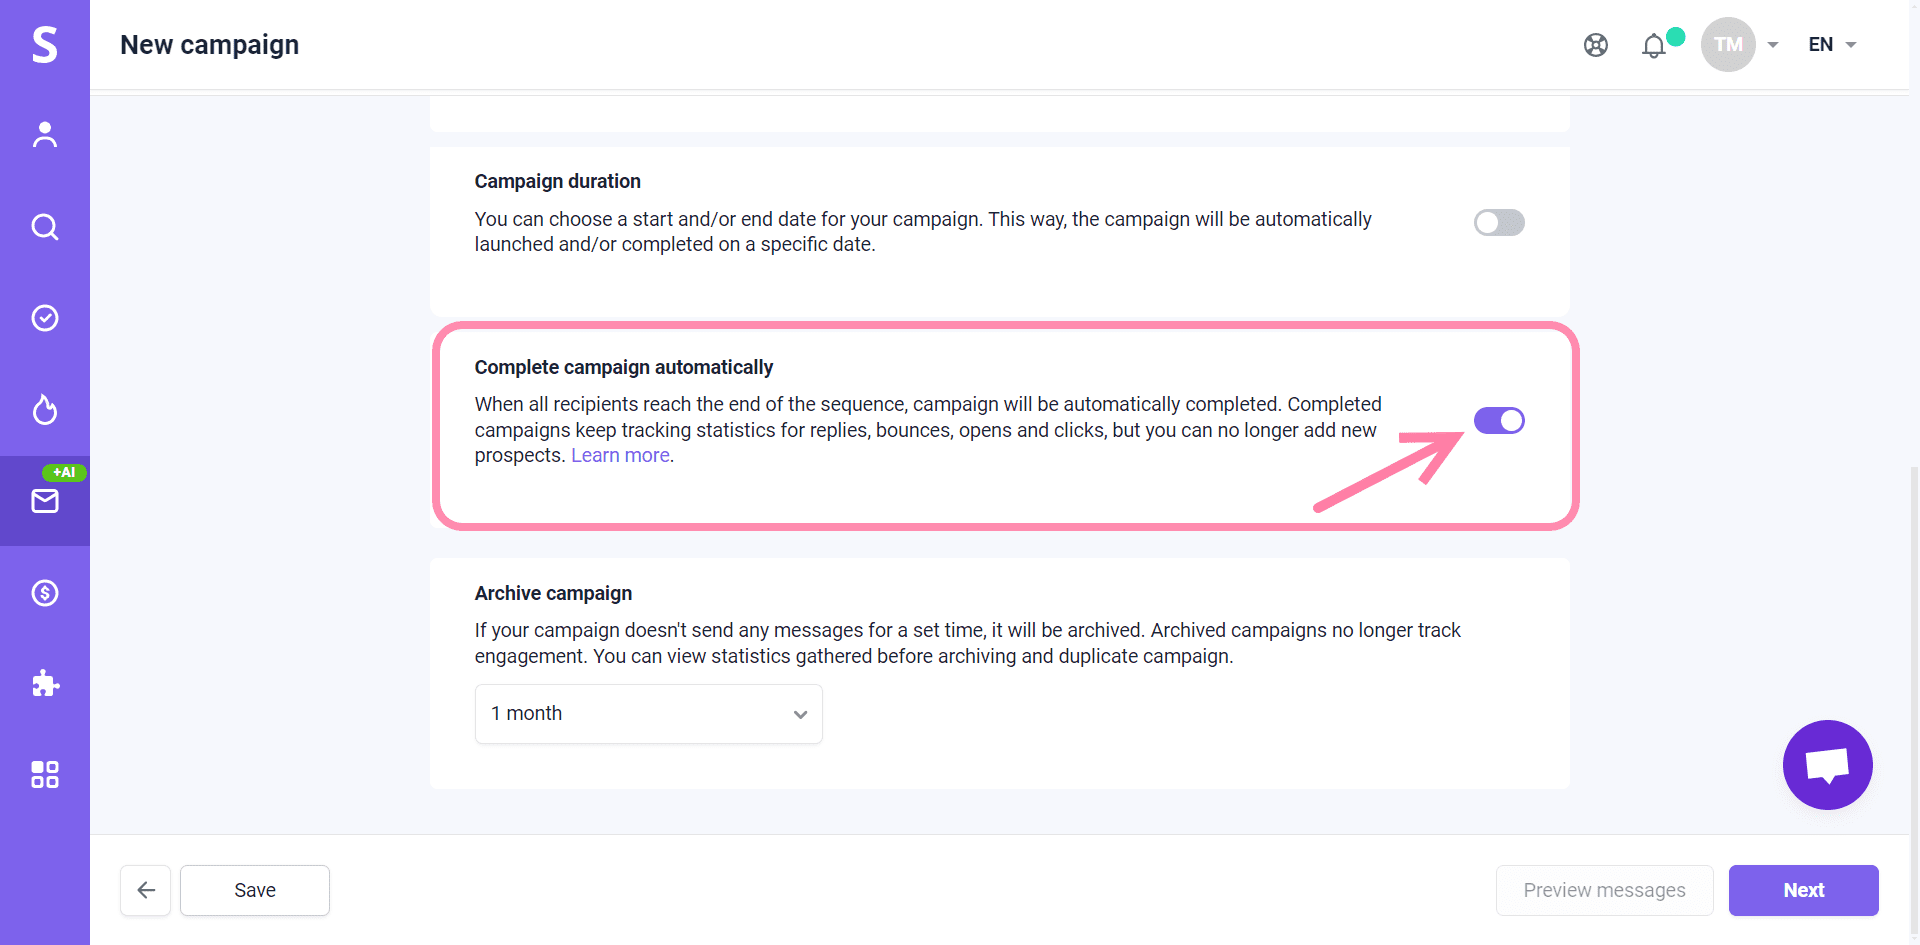Click the Save button
This screenshot has height=945, width=1920.
click(255, 890)
